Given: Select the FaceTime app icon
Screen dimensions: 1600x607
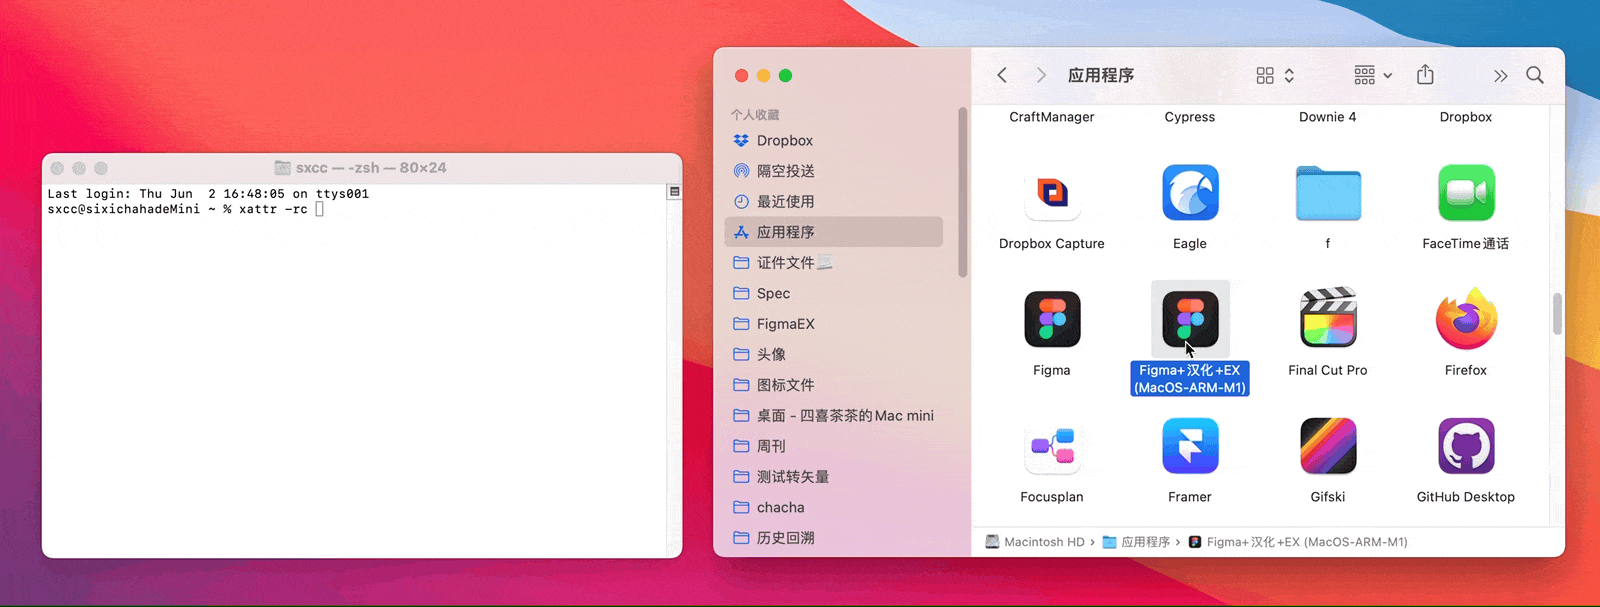Looking at the screenshot, I should [x=1466, y=193].
